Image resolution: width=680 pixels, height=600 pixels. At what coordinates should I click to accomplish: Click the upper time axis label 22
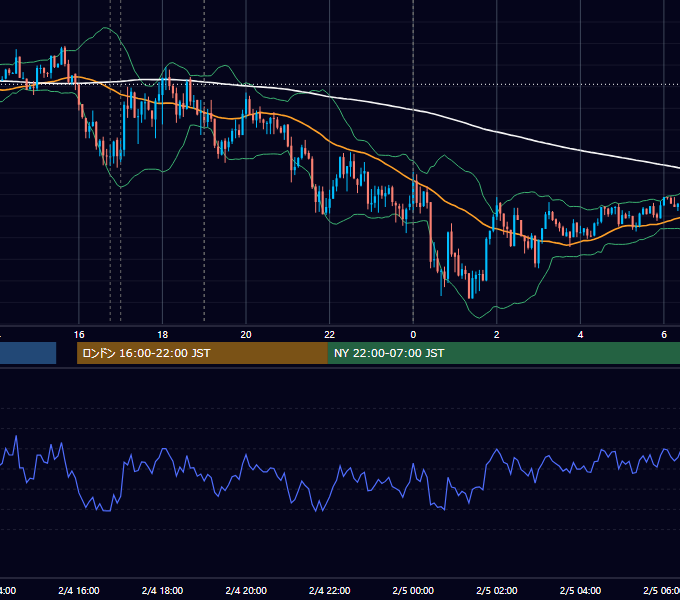point(330,335)
